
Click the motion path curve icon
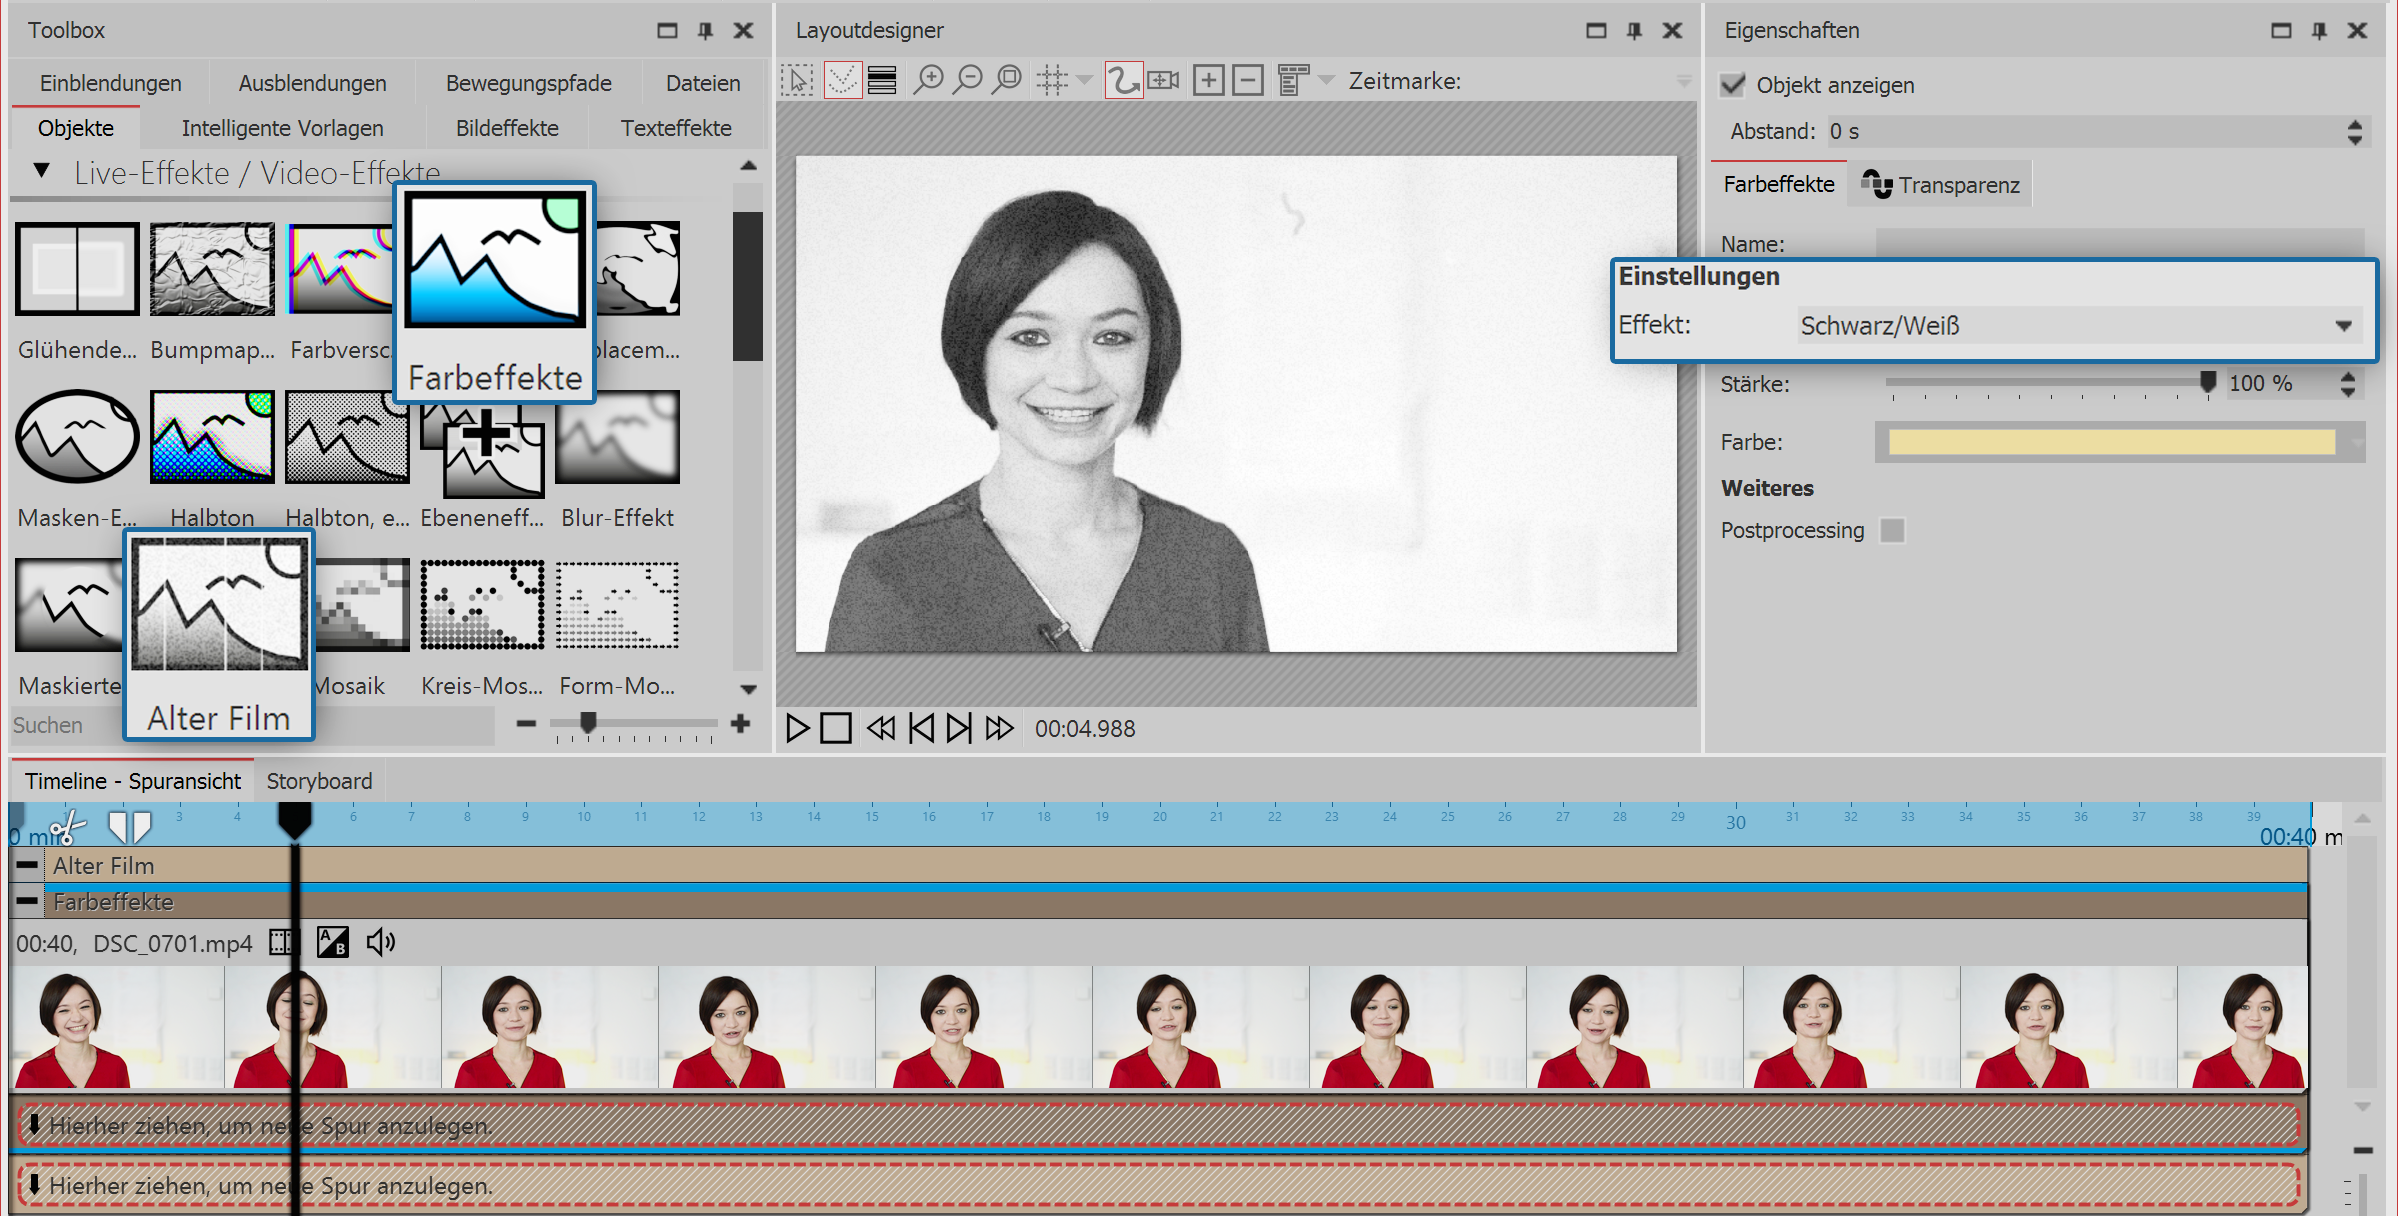(x=1123, y=80)
